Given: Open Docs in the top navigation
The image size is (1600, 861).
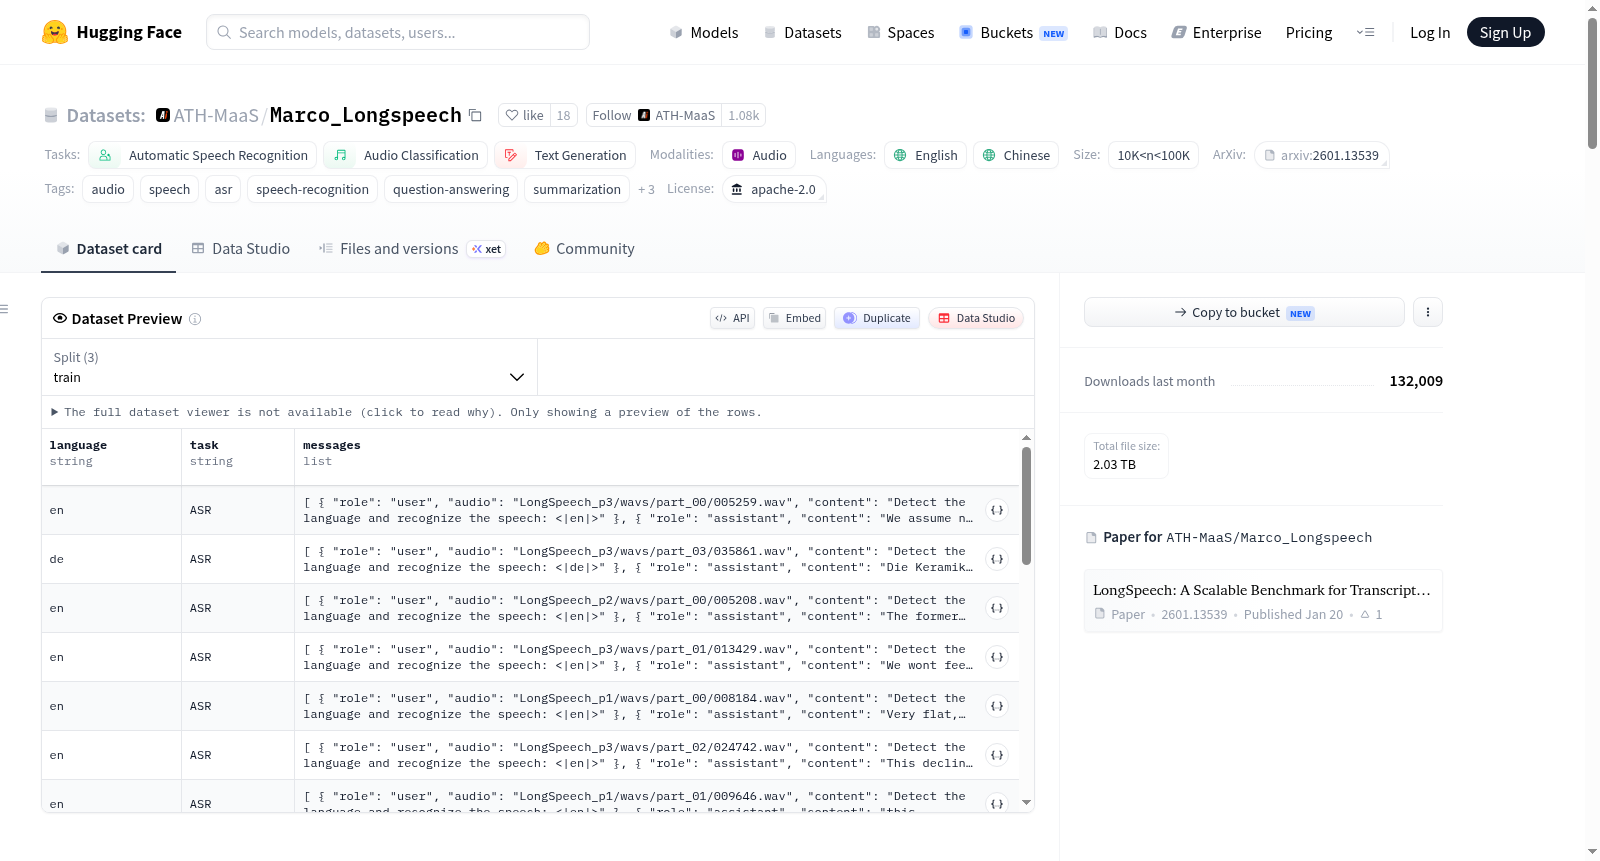Looking at the screenshot, I should point(1120,33).
